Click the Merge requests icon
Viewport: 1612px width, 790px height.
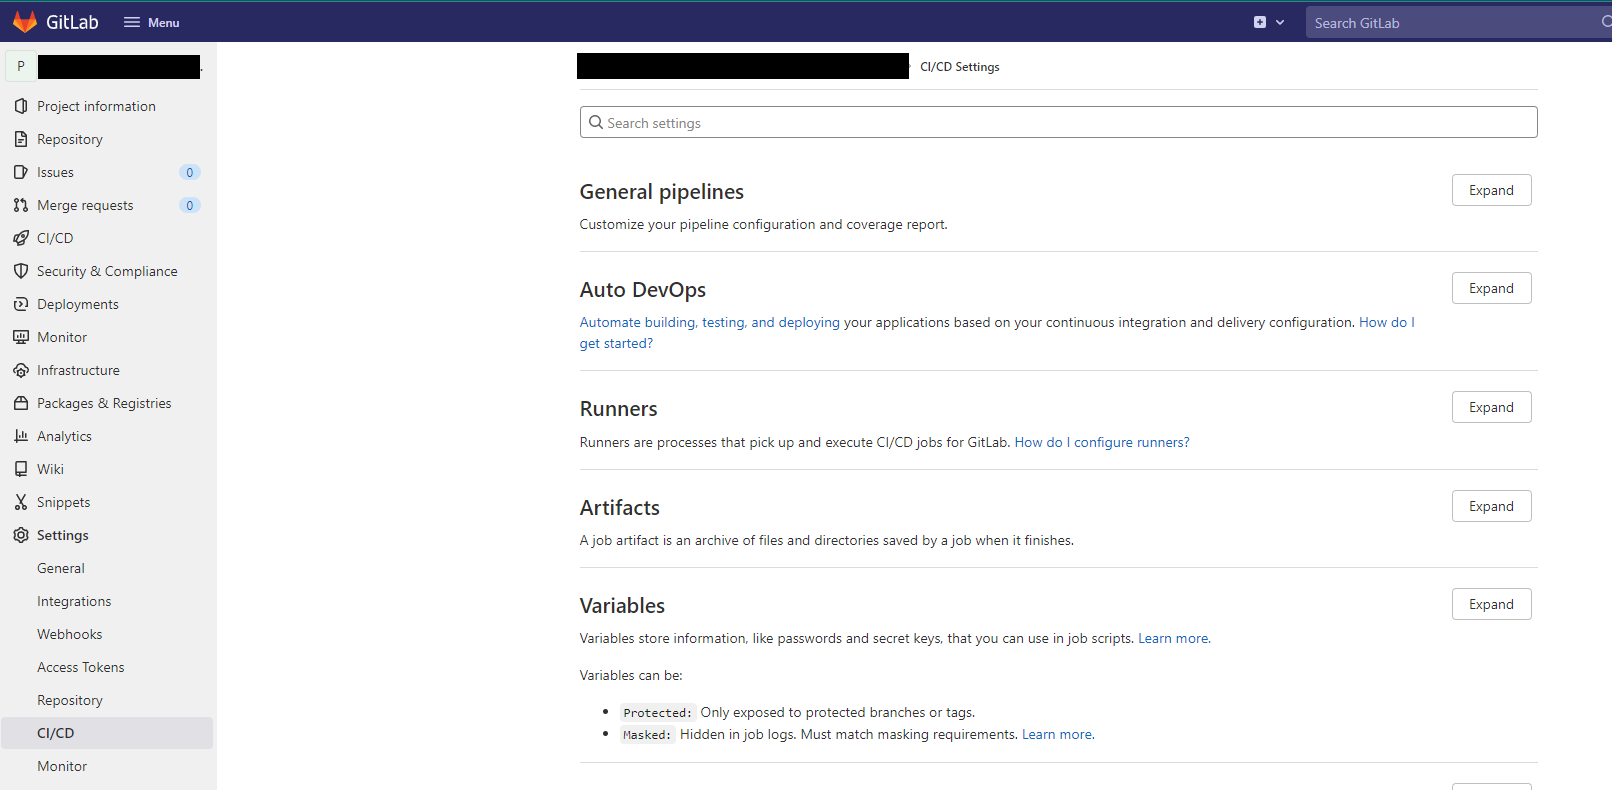[x=21, y=205]
